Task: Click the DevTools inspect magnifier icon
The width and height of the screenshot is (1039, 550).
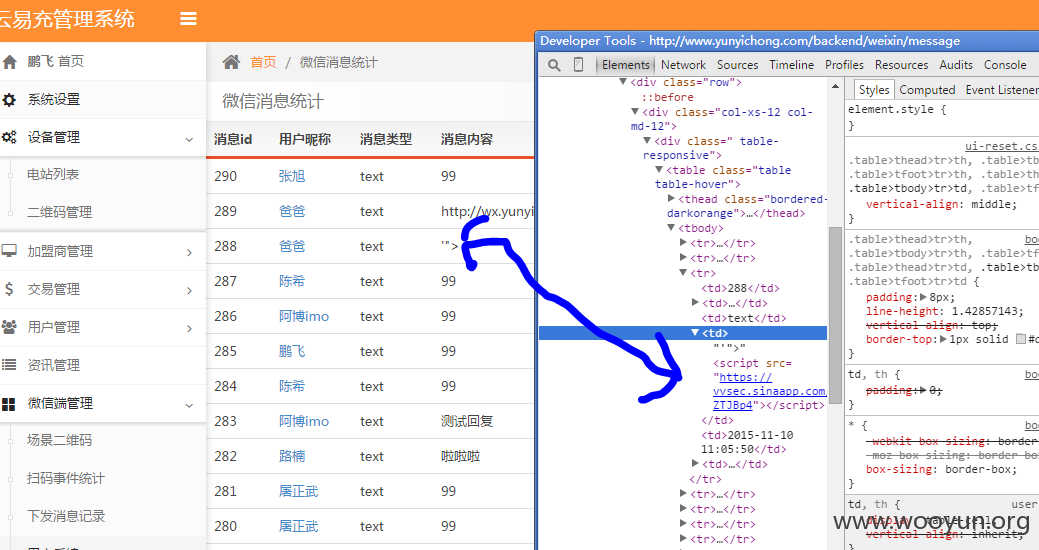Action: [x=554, y=65]
